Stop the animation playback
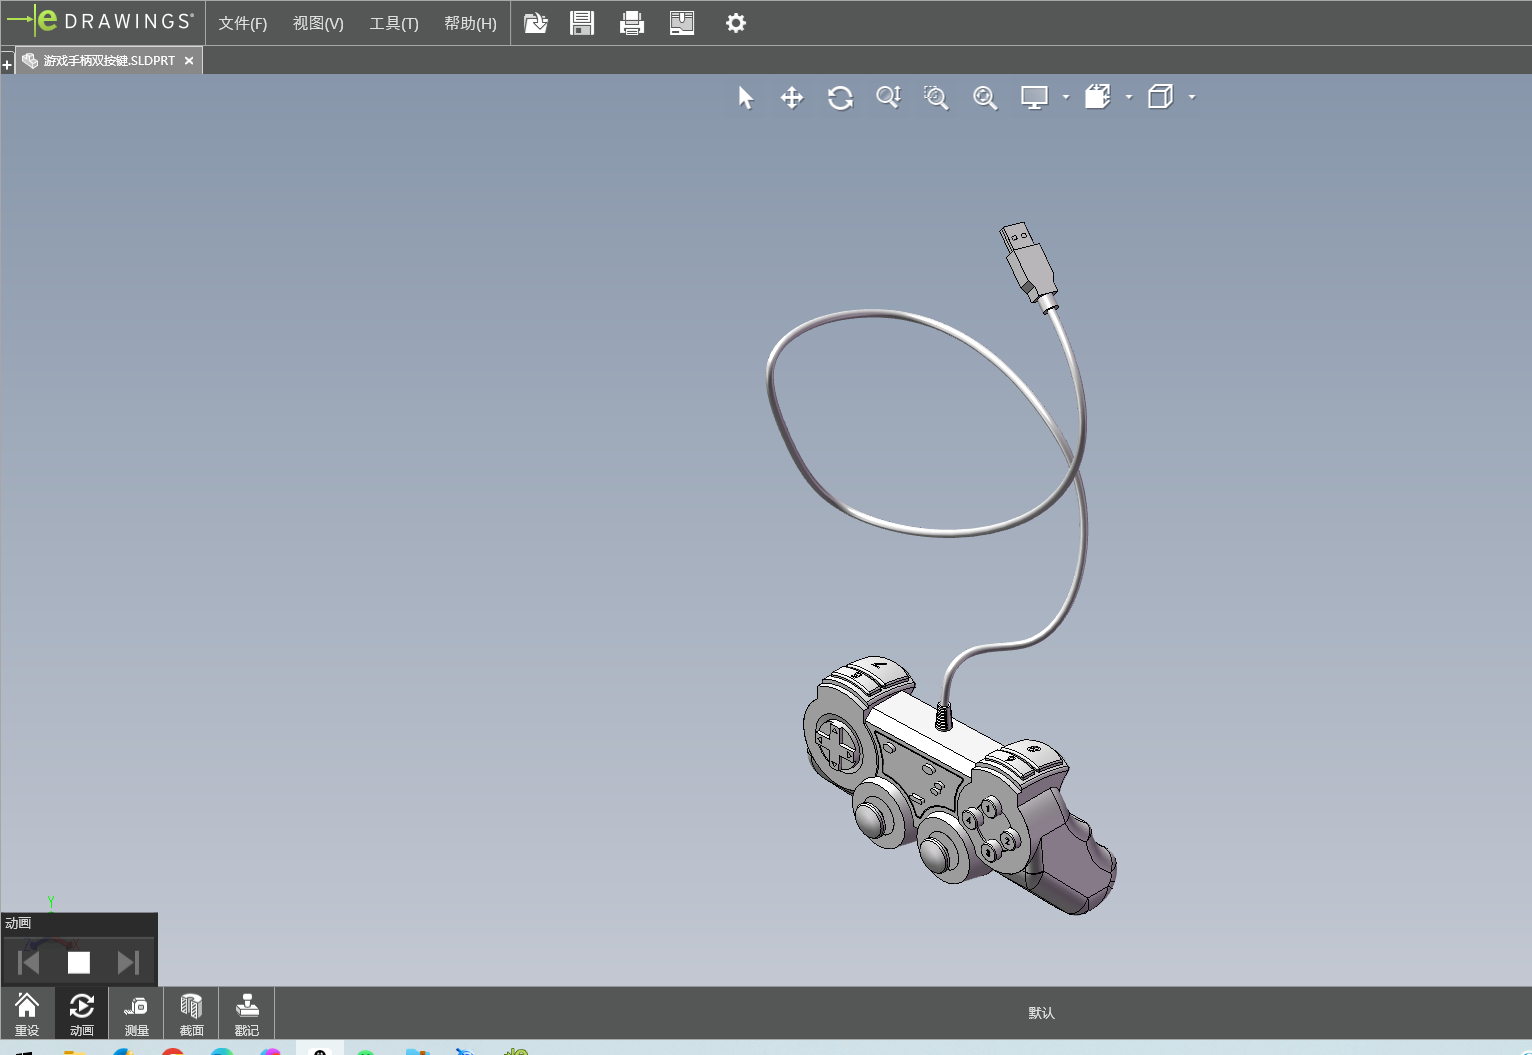 pos(79,962)
